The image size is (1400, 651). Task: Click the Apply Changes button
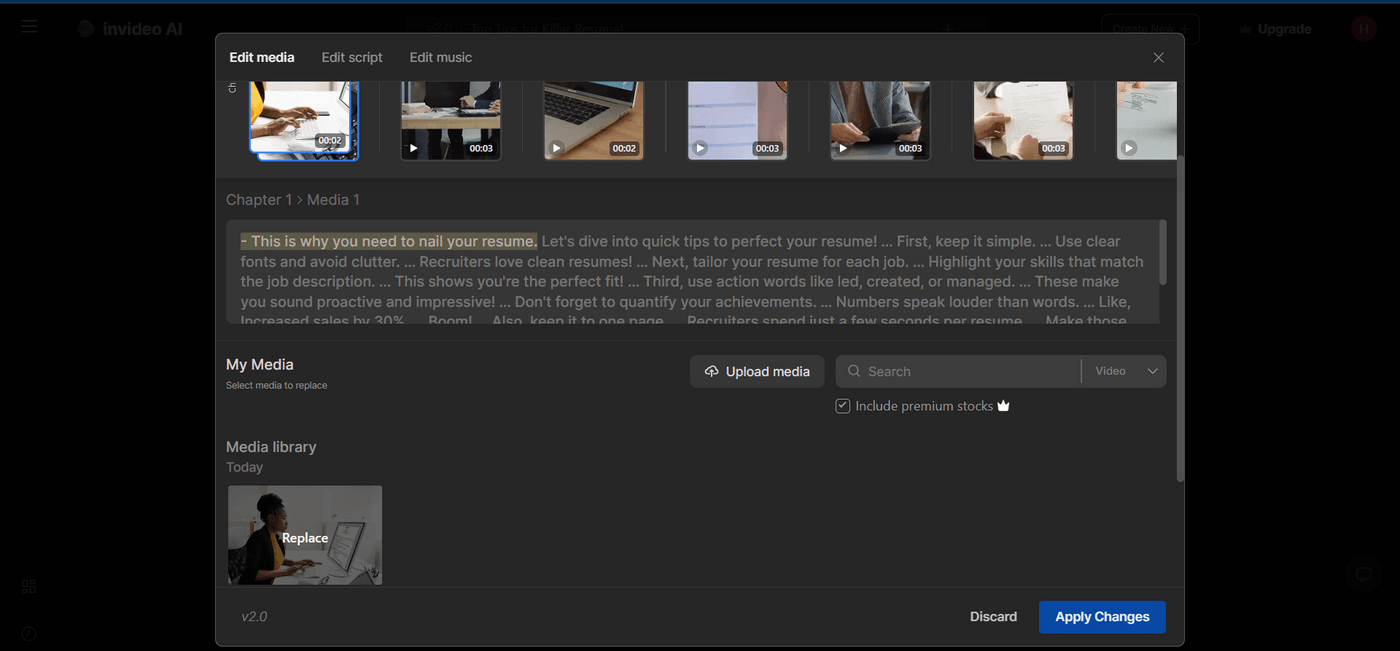(1102, 616)
